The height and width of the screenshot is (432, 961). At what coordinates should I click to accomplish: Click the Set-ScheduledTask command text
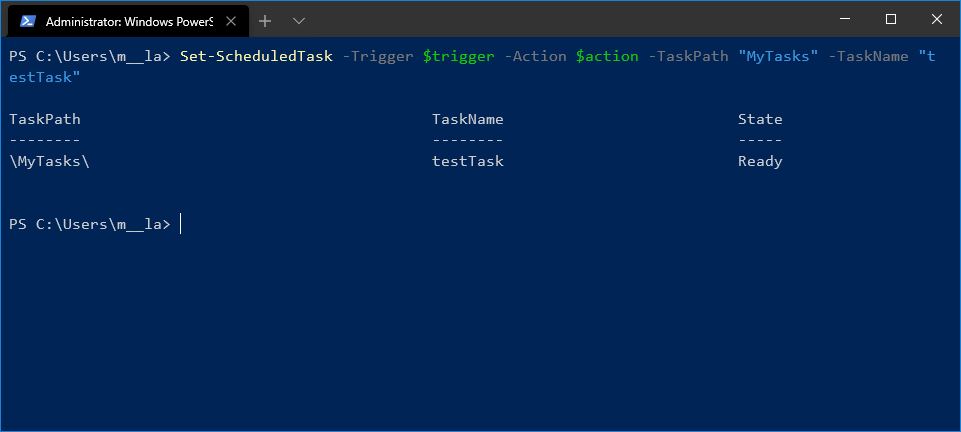pyautogui.click(x=256, y=56)
